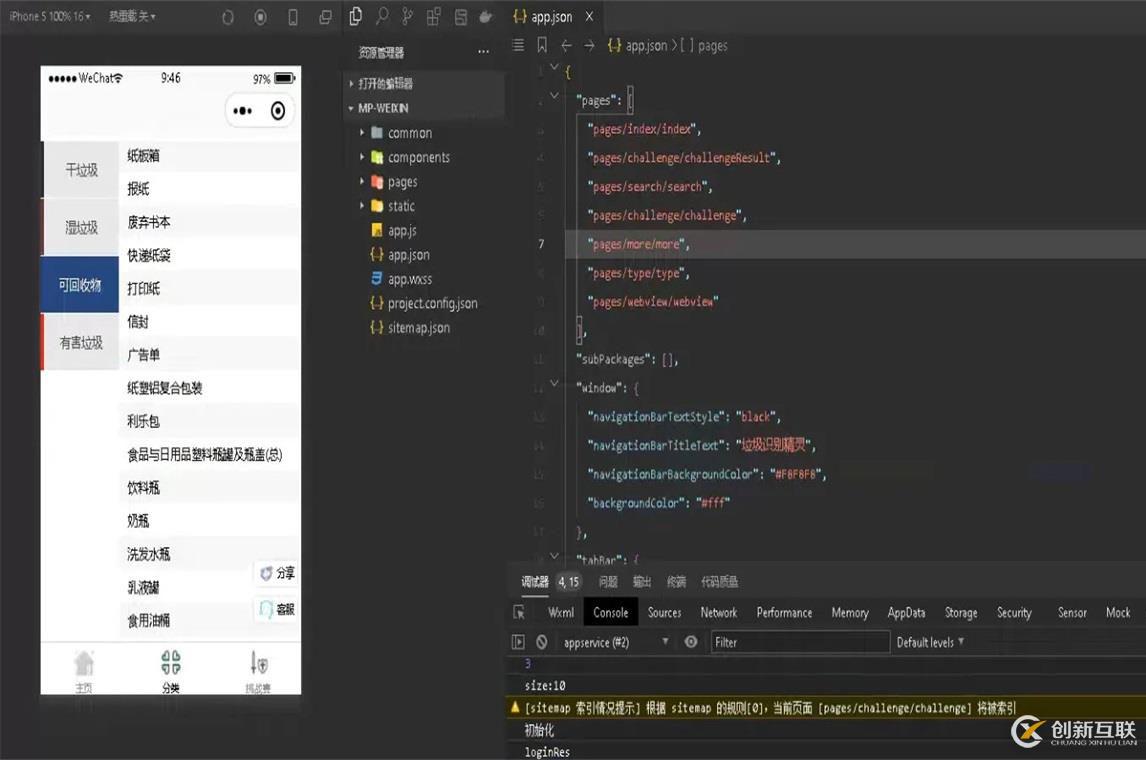Click the console Filter input field
Image resolution: width=1146 pixels, height=760 pixels.
799,642
